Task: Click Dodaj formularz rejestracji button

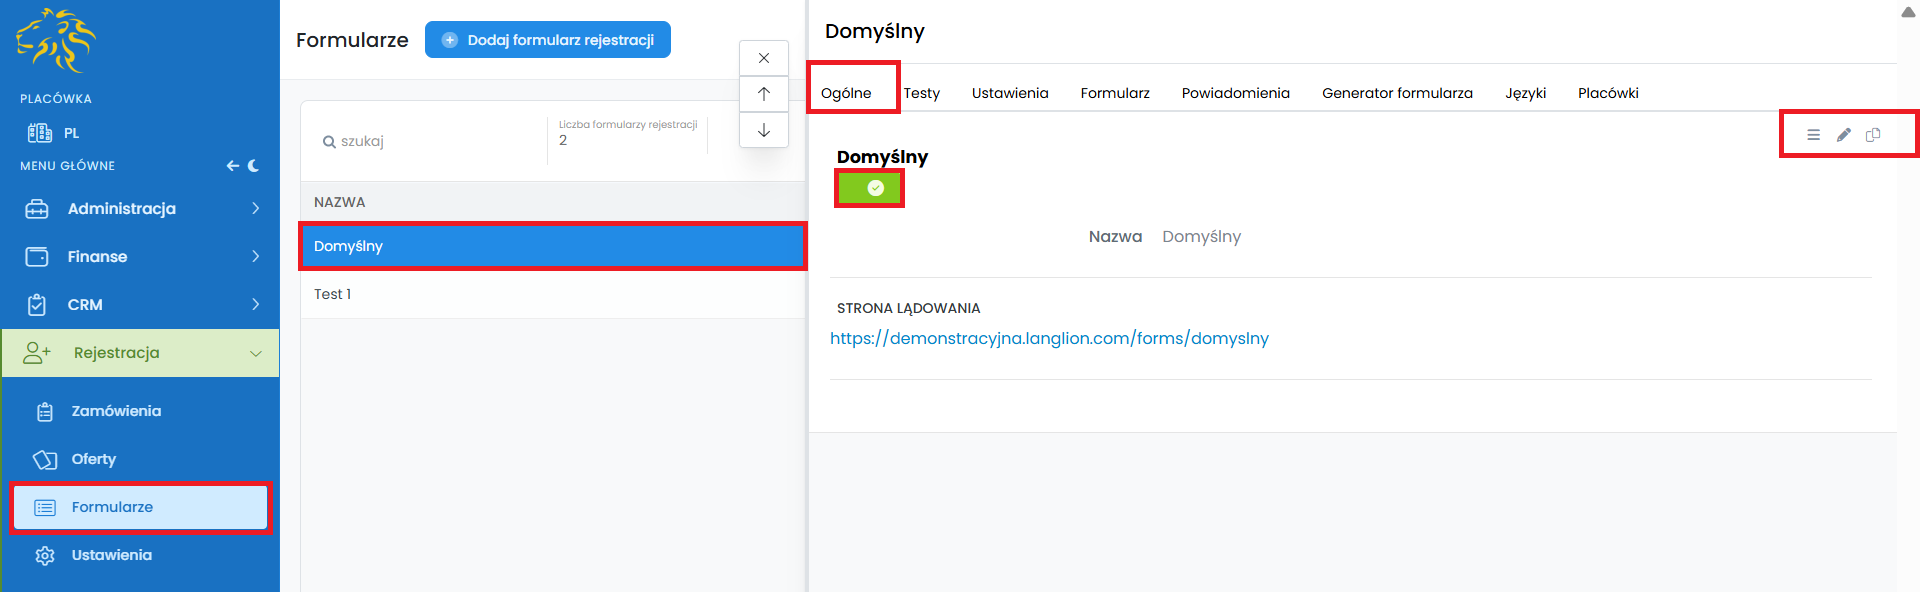Action: click(x=548, y=40)
